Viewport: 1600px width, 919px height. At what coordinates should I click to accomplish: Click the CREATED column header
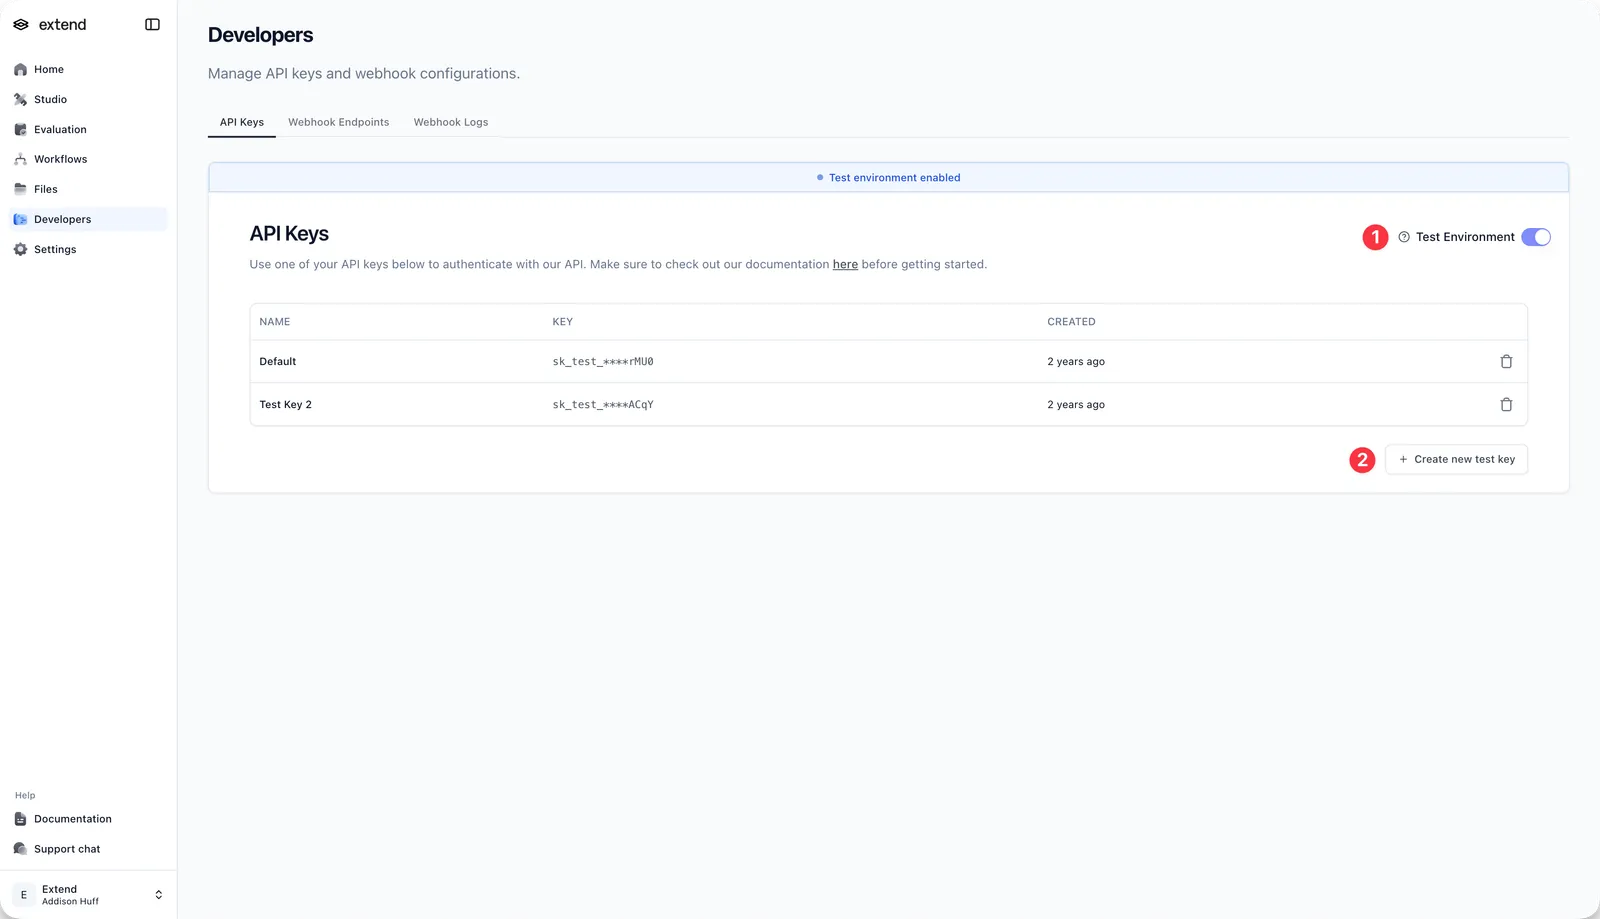click(1071, 322)
